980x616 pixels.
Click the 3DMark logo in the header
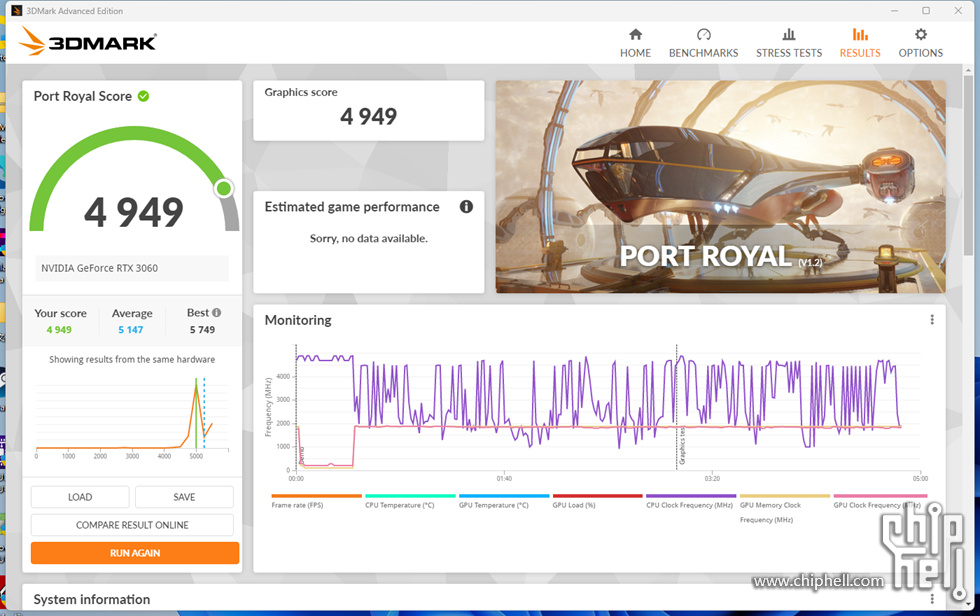(x=88, y=41)
